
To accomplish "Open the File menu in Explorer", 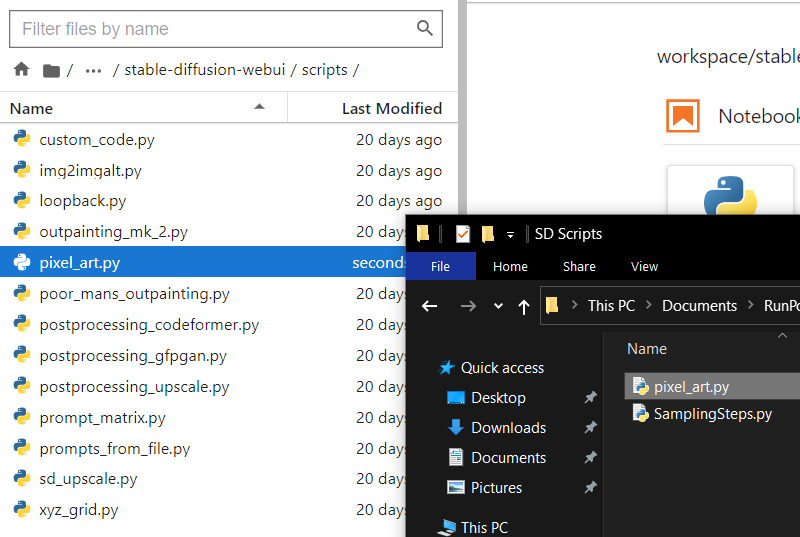I will pyautogui.click(x=440, y=266).
